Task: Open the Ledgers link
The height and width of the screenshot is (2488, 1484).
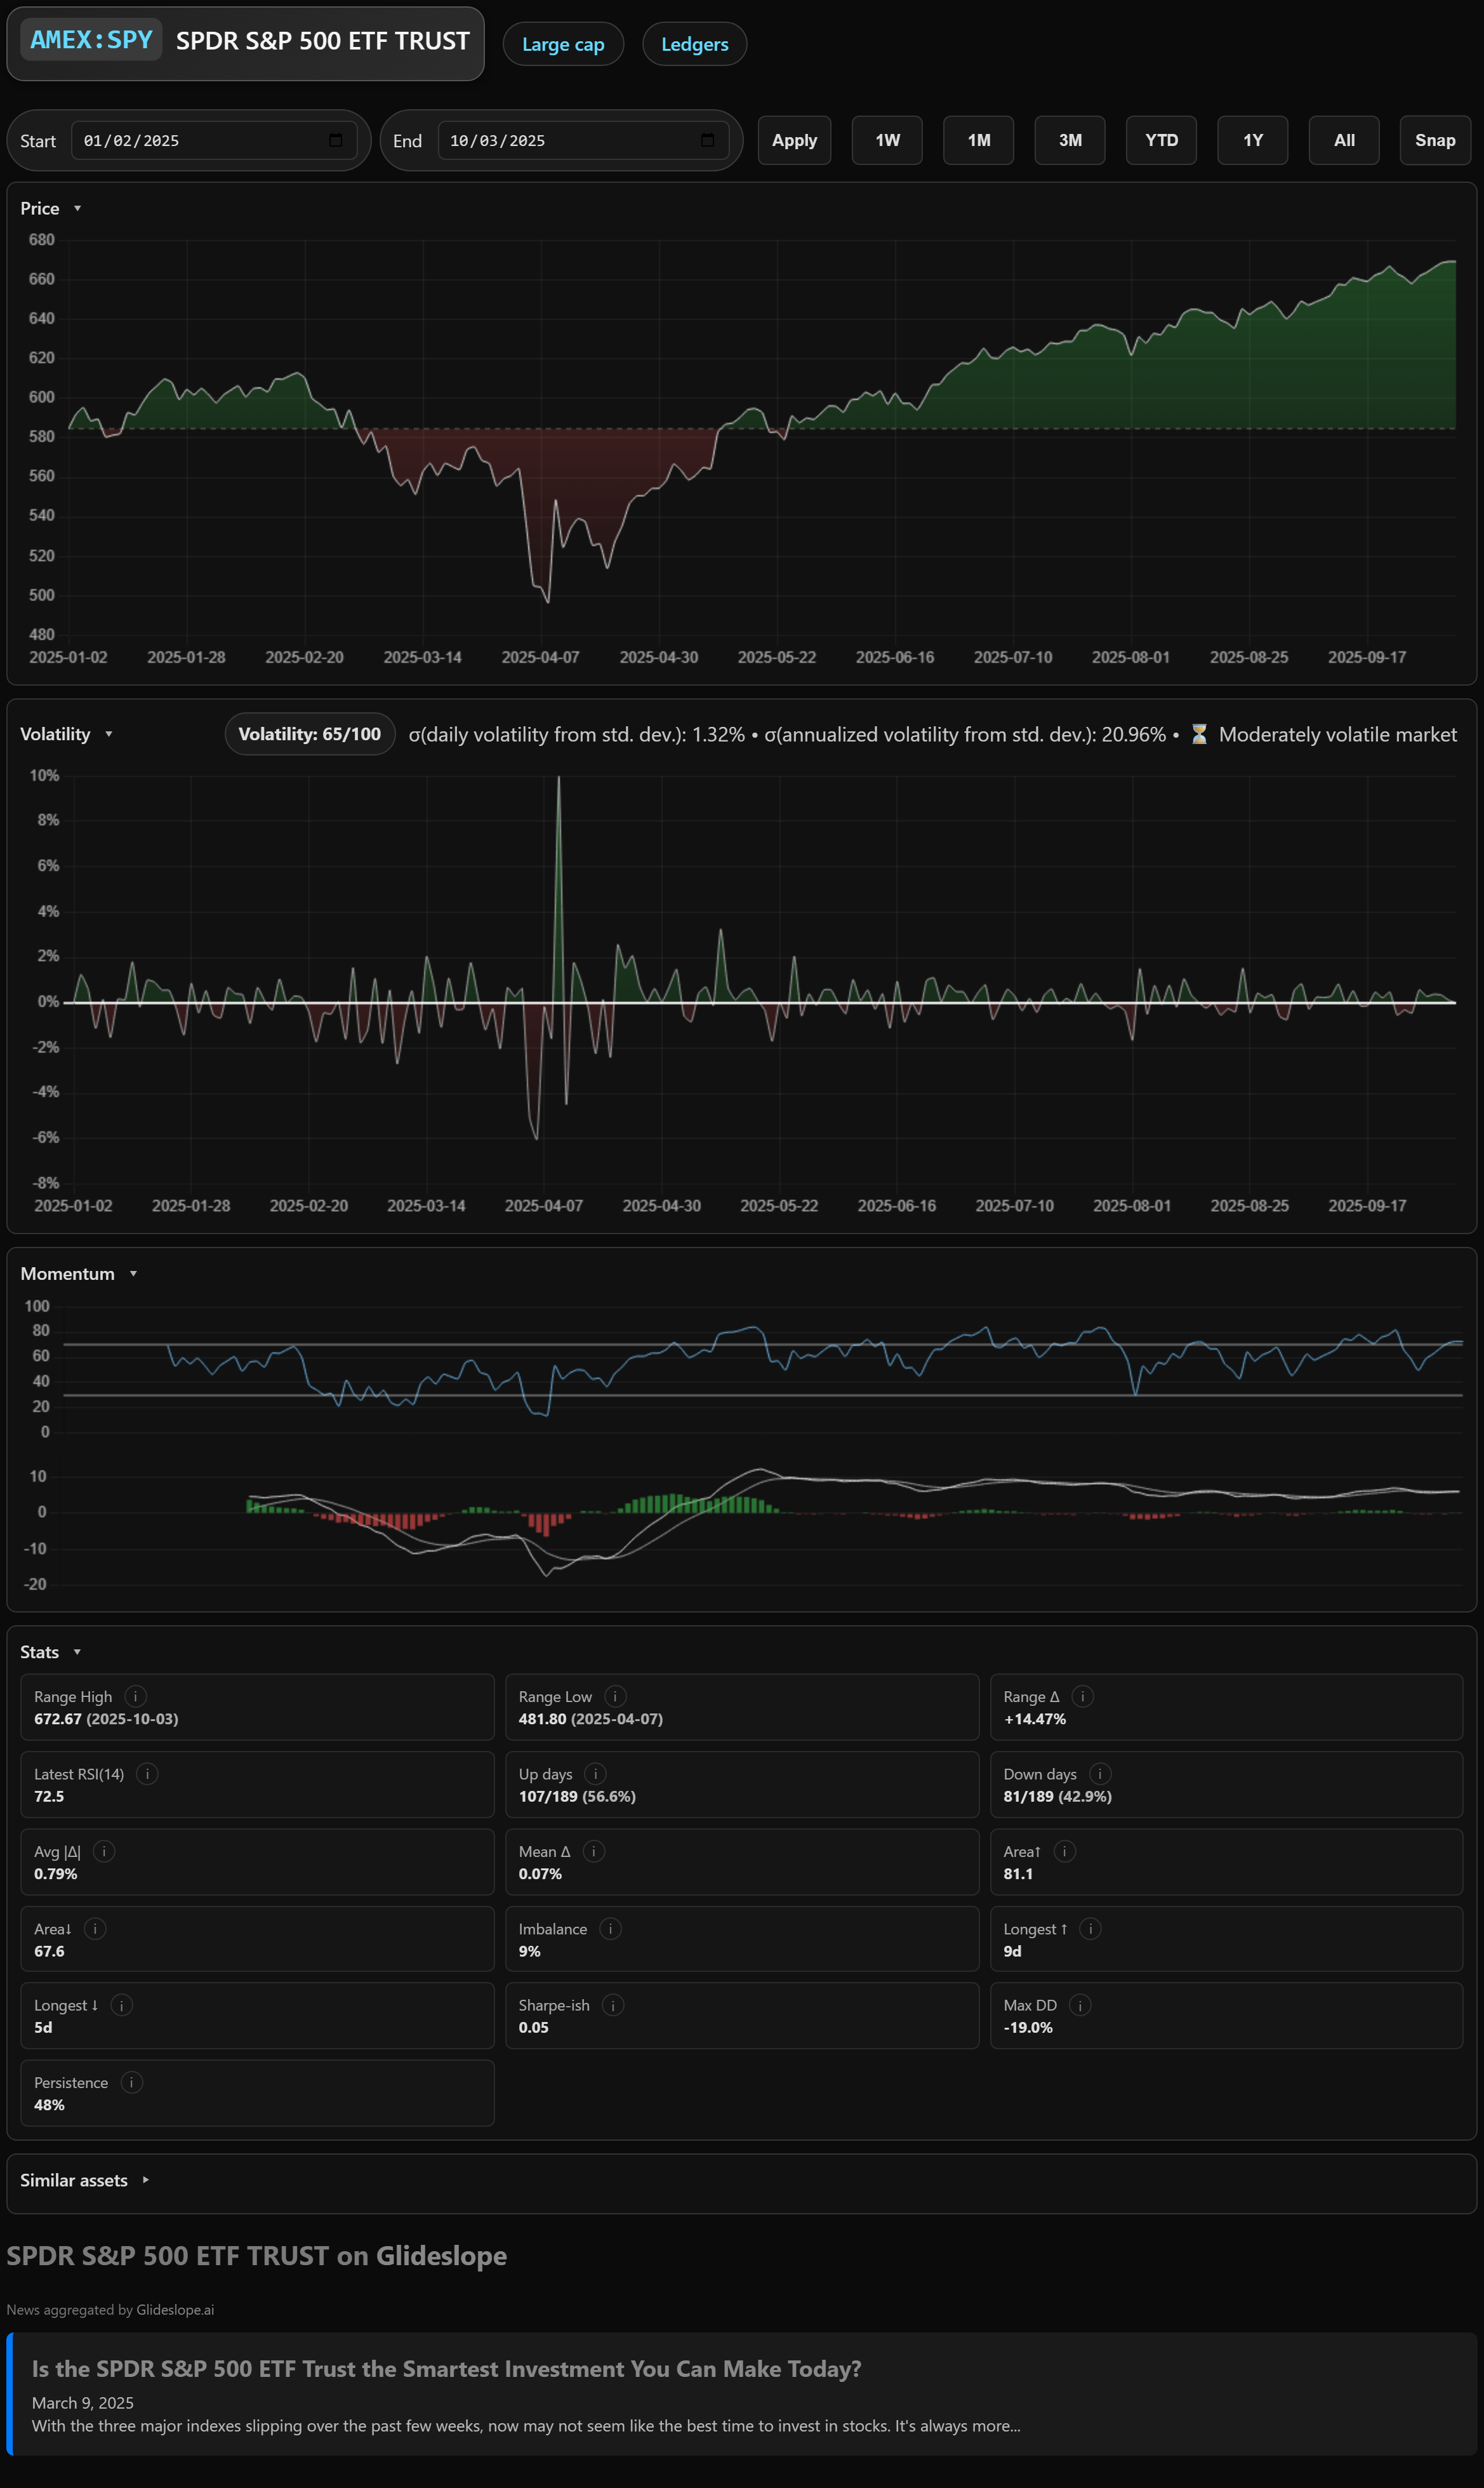Action: pyautogui.click(x=694, y=44)
